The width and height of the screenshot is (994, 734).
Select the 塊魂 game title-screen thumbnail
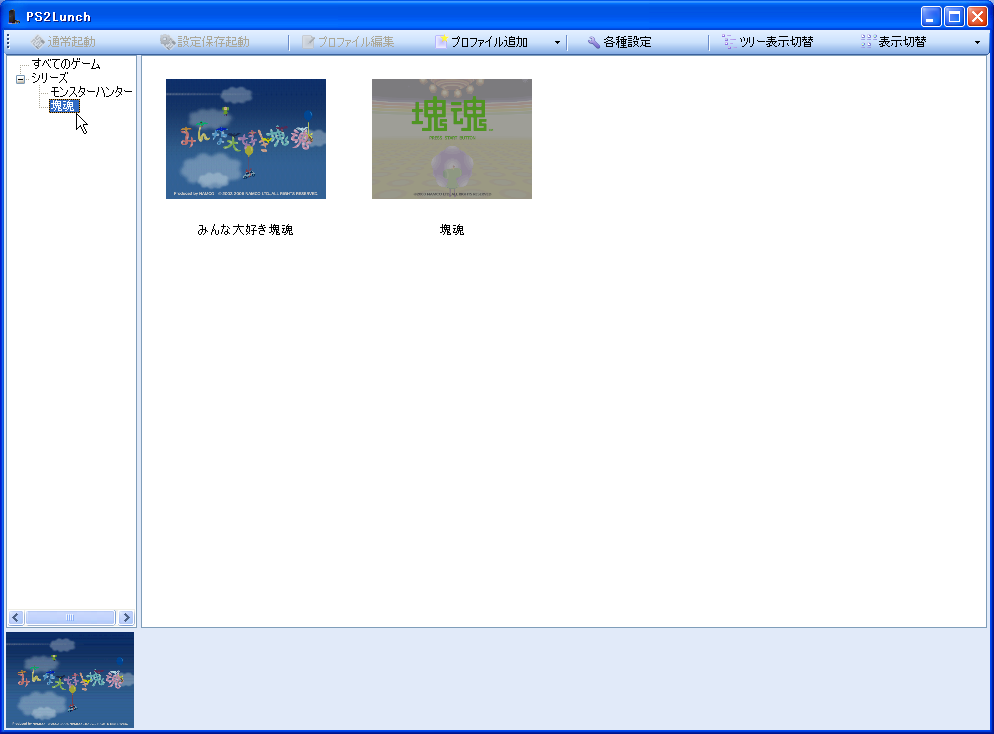click(x=452, y=139)
